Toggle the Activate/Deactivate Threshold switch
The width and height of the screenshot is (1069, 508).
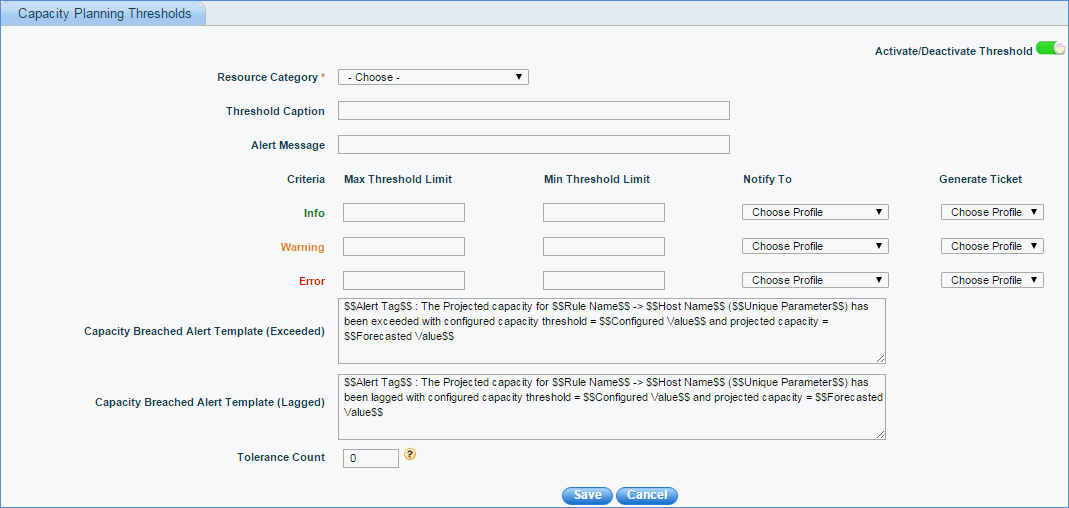(1050, 48)
